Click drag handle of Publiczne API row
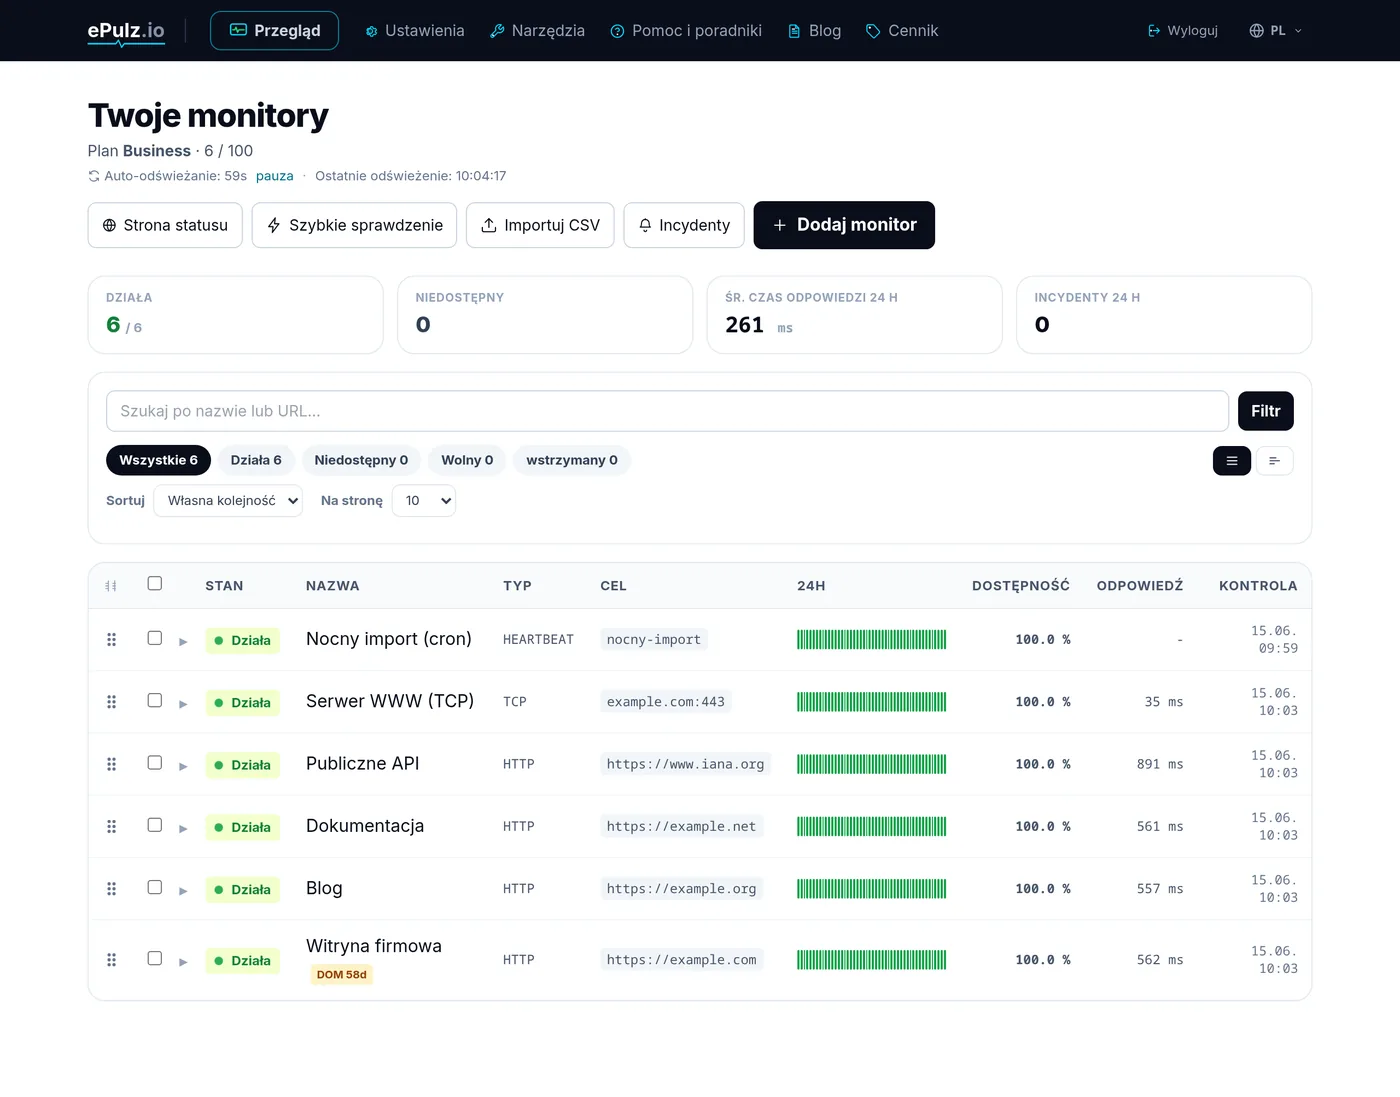The width and height of the screenshot is (1400, 1097). [112, 764]
